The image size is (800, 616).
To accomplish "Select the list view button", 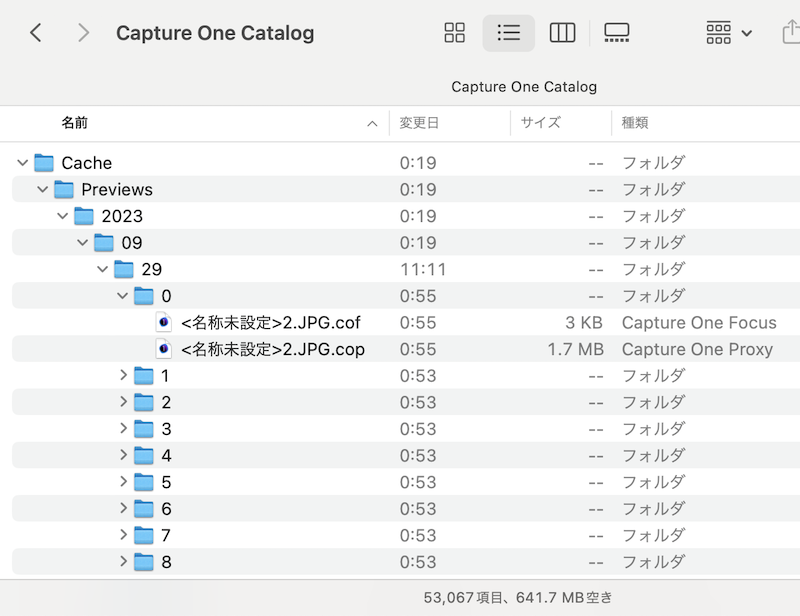I will coord(508,33).
